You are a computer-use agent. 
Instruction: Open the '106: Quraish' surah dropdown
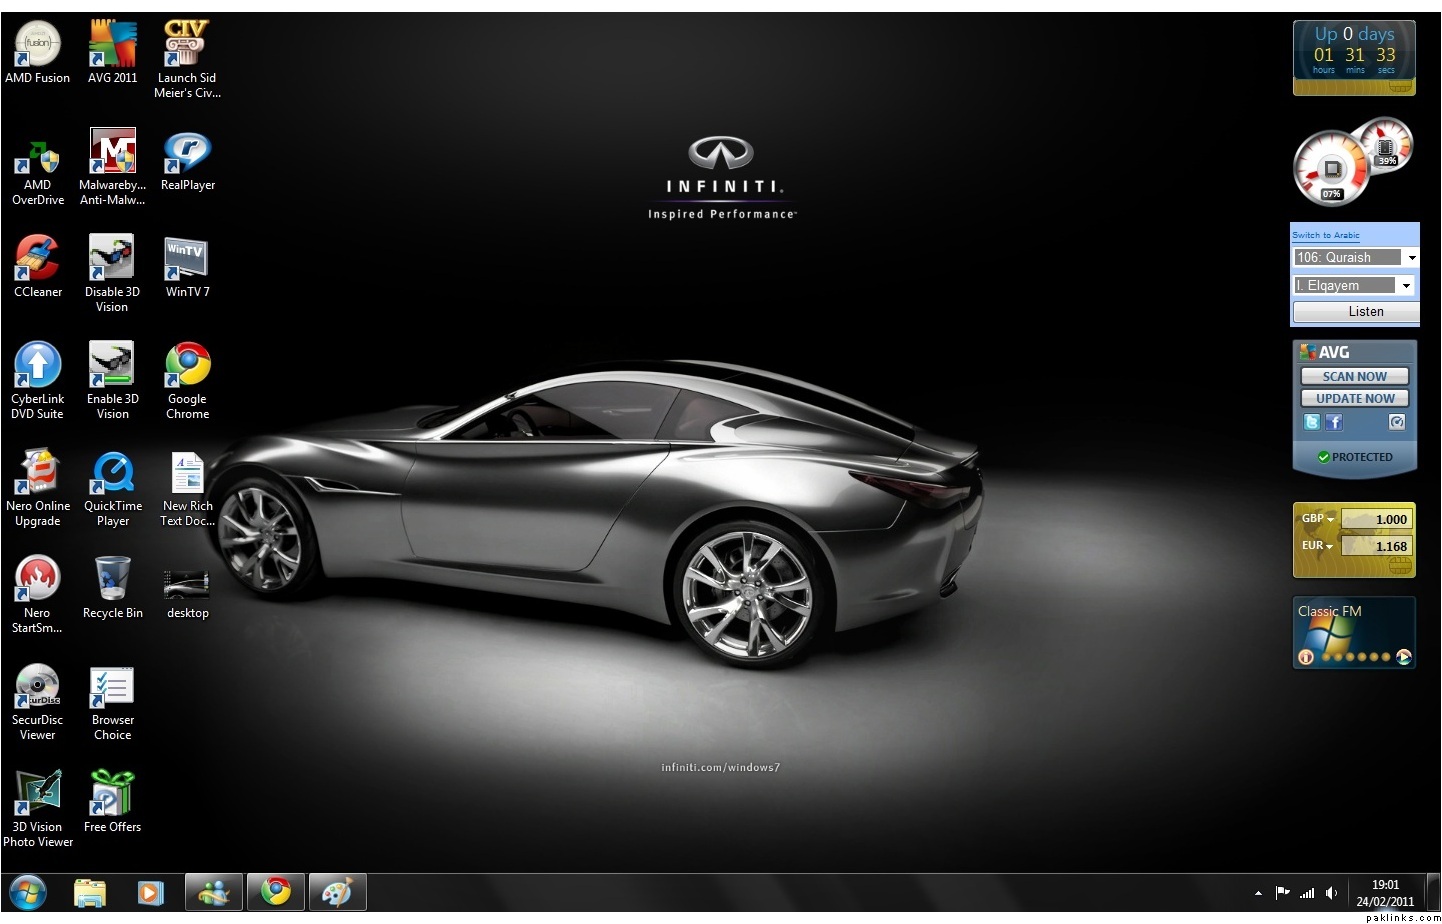tap(1411, 258)
